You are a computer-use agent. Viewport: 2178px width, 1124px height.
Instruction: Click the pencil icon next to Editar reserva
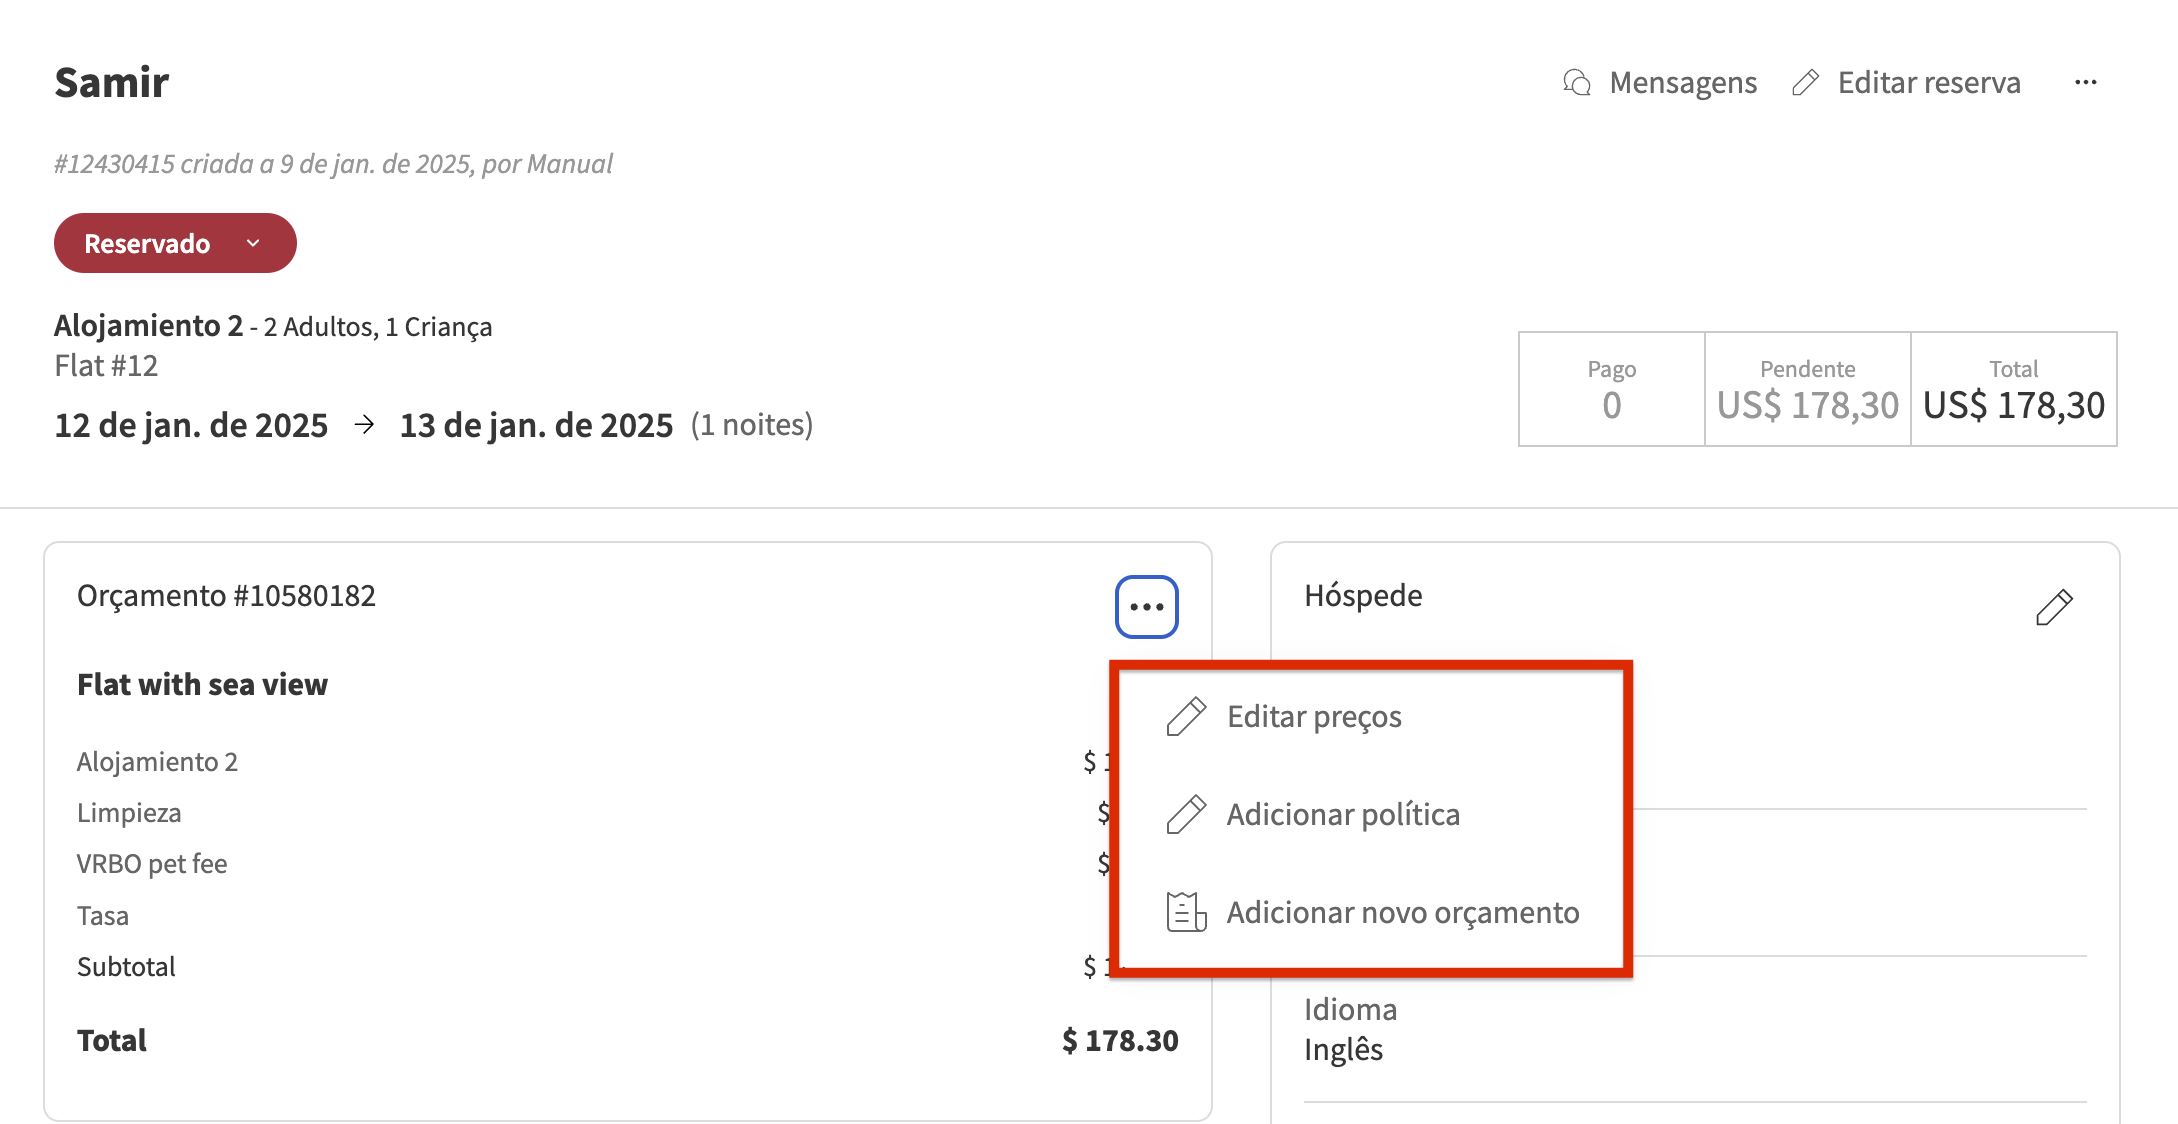1806,82
